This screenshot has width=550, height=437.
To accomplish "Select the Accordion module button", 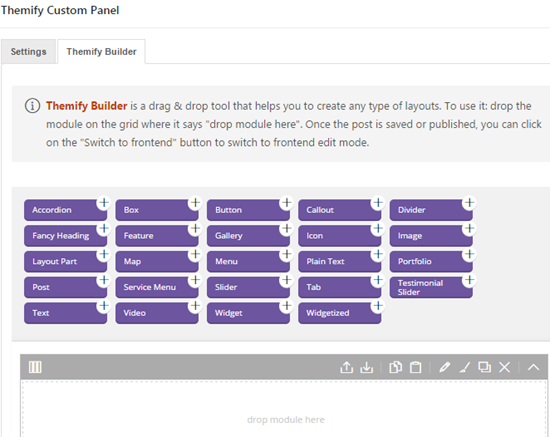I will pos(65,210).
